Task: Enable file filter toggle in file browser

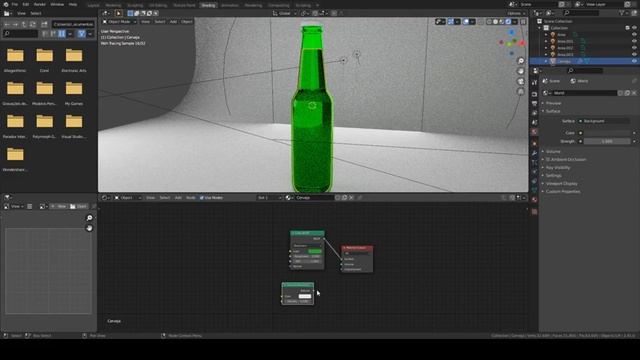Action: pyautogui.click(x=81, y=34)
